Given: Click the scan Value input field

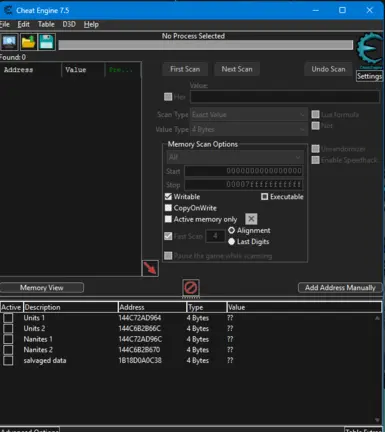Looking at the screenshot, I should 285,97.
